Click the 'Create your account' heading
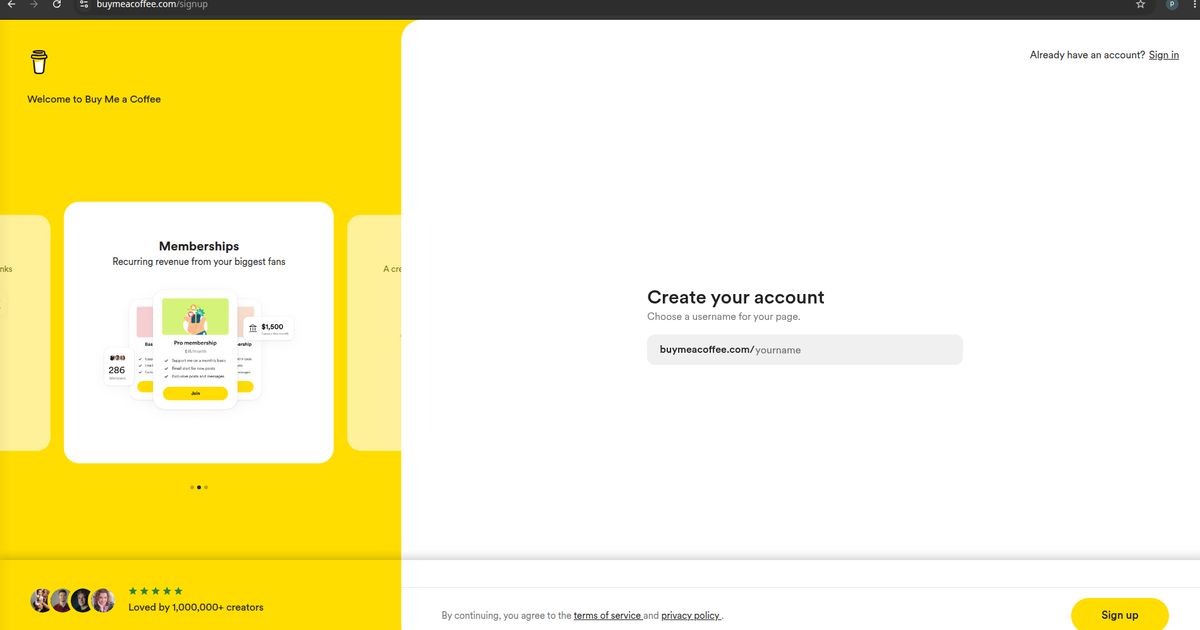Screen dimensions: 1200x630 [x=736, y=297]
